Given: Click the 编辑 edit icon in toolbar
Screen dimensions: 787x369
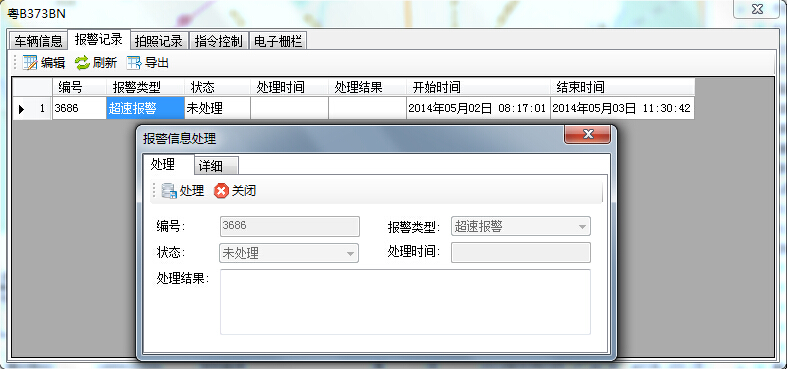Looking at the screenshot, I should 30,63.
